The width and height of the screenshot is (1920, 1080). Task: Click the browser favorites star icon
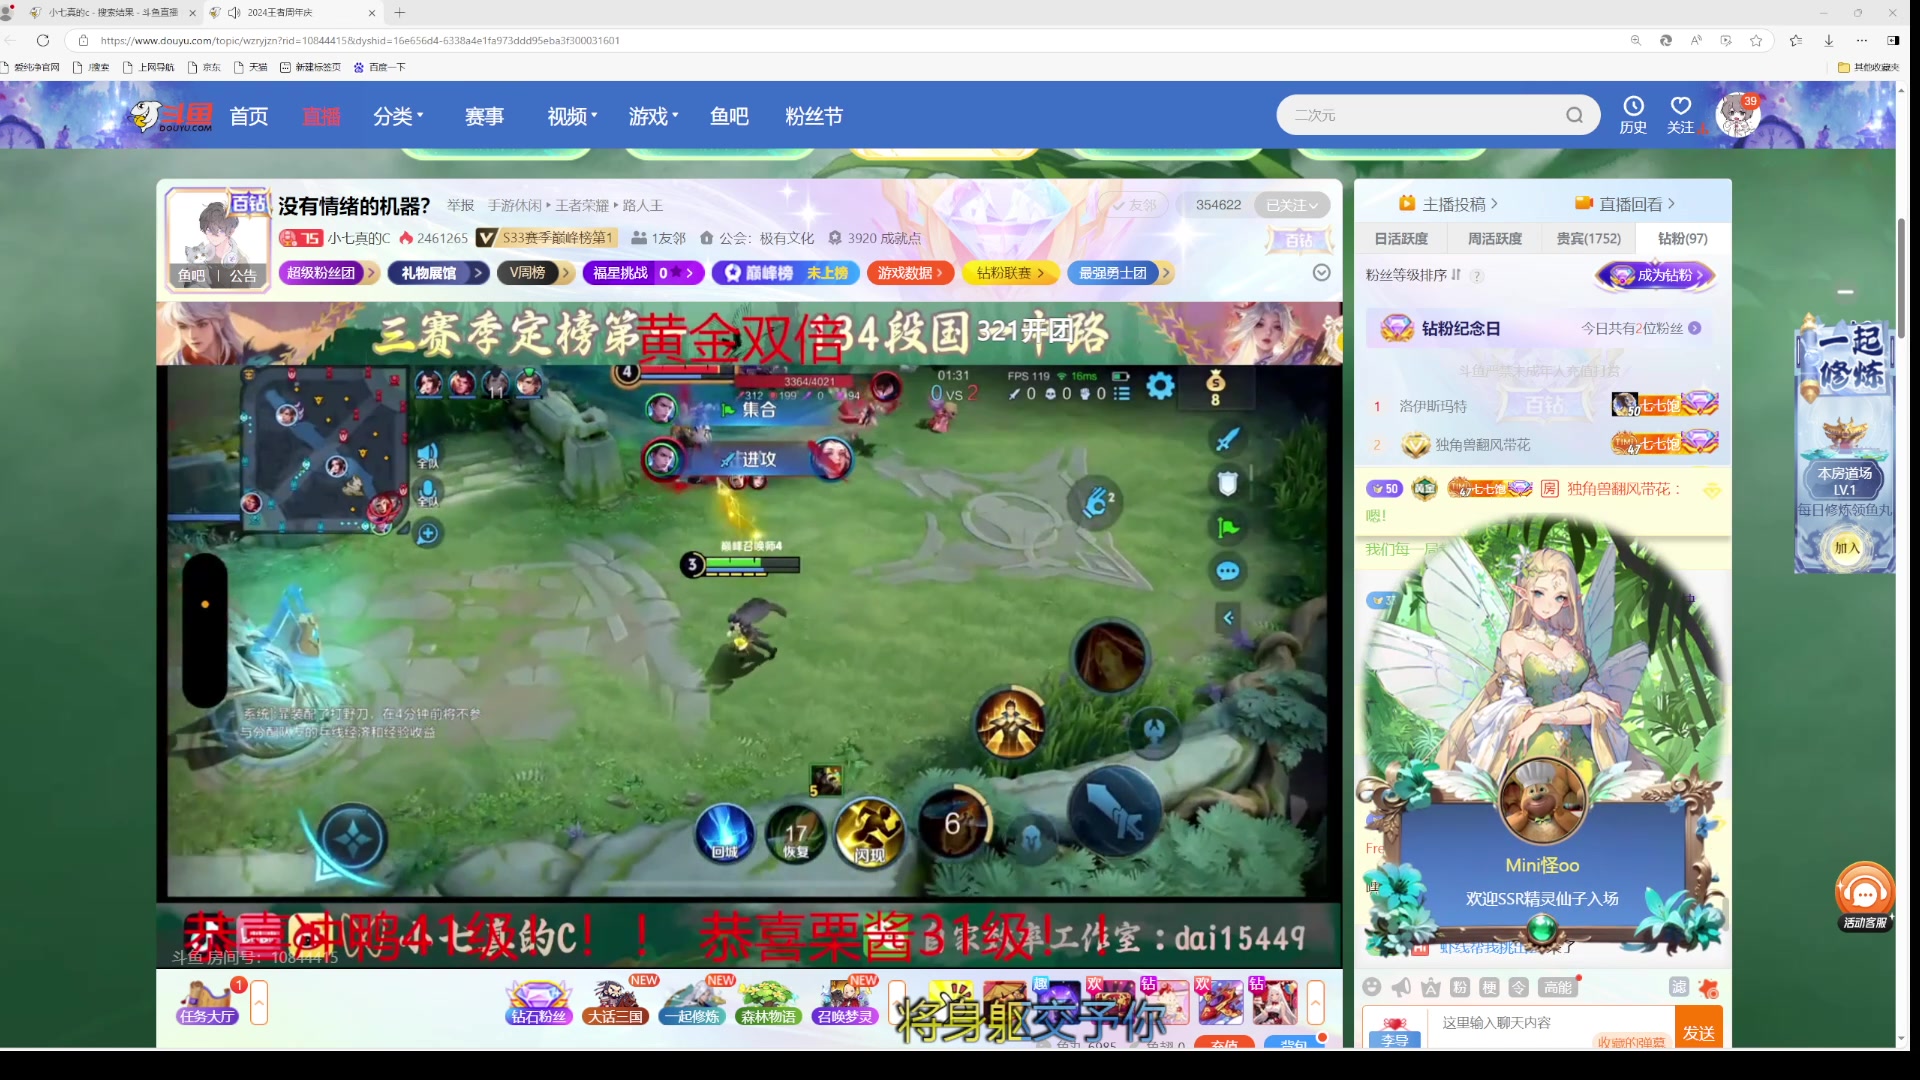1756,40
